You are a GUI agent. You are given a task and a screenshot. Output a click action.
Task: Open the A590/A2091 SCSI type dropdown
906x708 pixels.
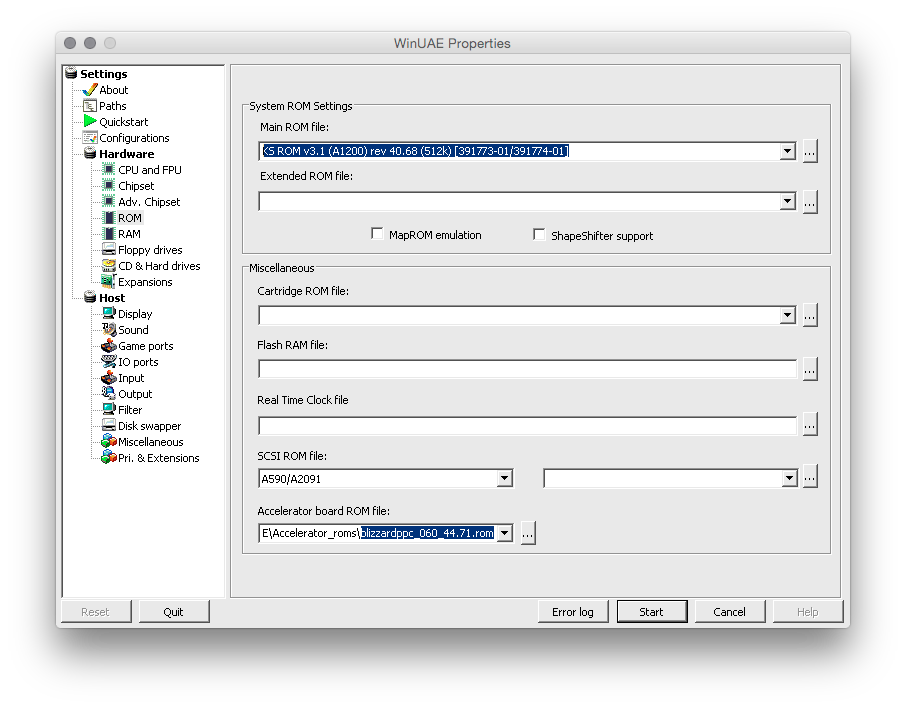coord(504,479)
